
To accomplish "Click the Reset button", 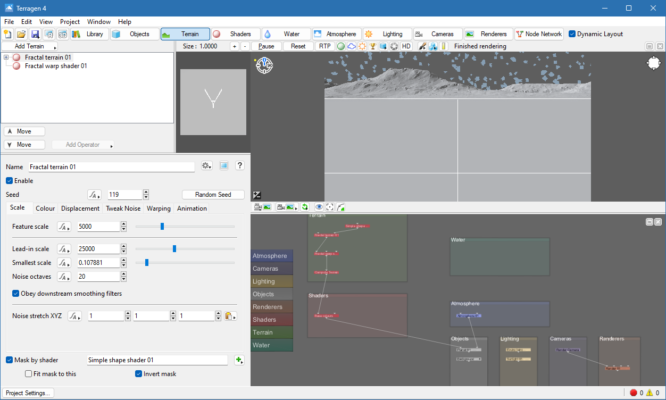I will [x=298, y=46].
